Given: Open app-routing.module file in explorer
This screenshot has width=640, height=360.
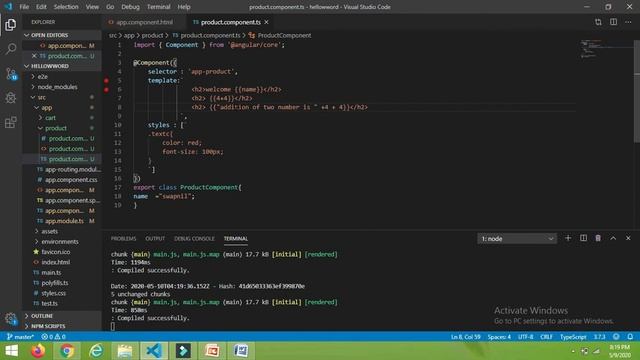Looking at the screenshot, I should click(x=73, y=169).
